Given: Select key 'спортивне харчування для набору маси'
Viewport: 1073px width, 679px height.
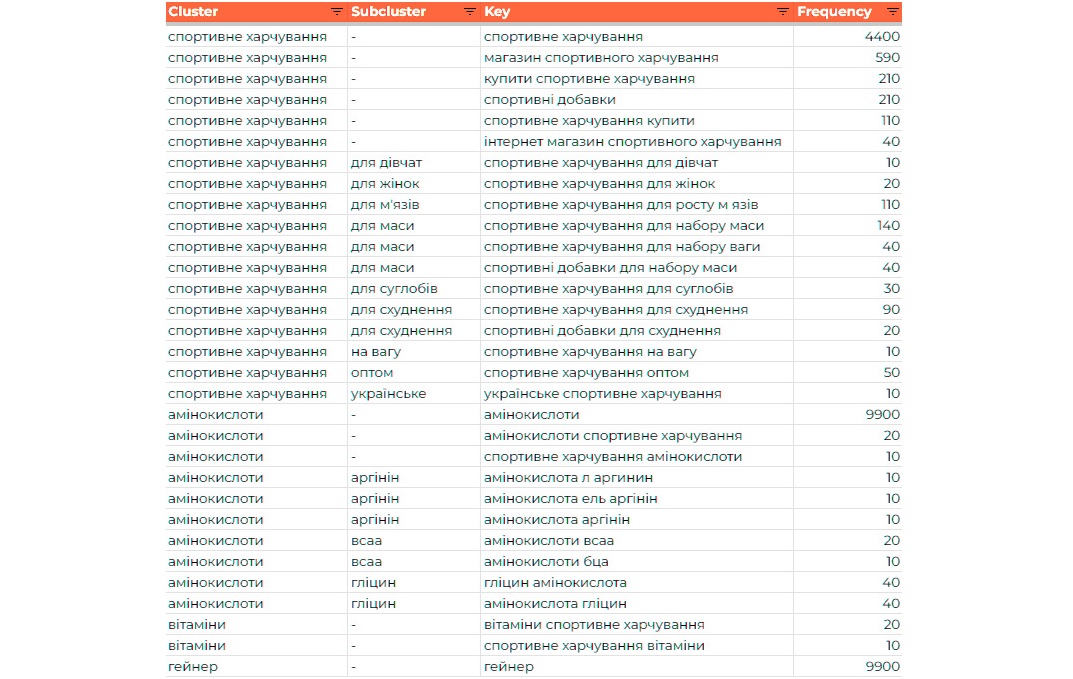Looking at the screenshot, I should click(623, 226).
